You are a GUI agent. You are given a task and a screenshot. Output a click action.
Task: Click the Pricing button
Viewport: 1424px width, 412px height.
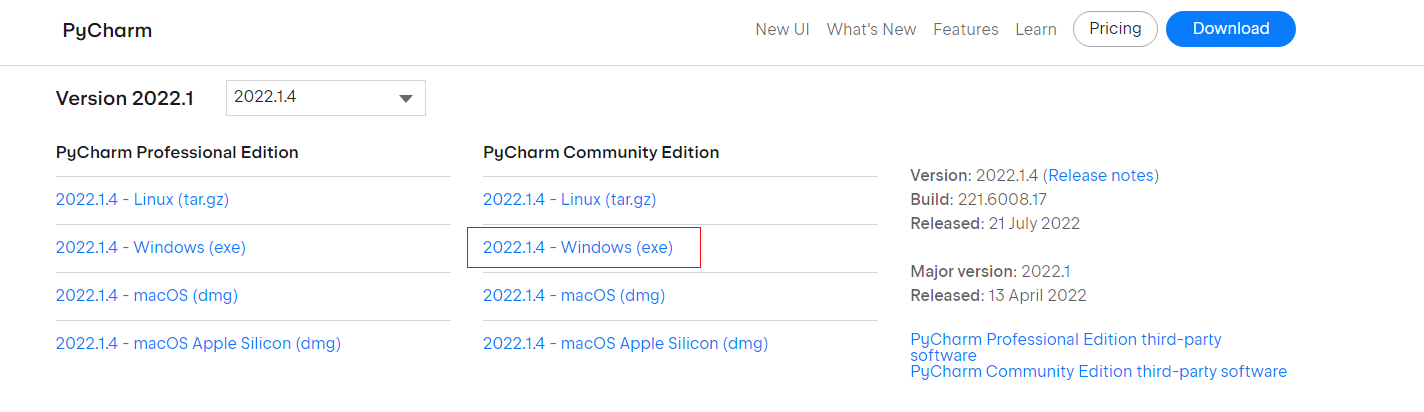point(1115,29)
